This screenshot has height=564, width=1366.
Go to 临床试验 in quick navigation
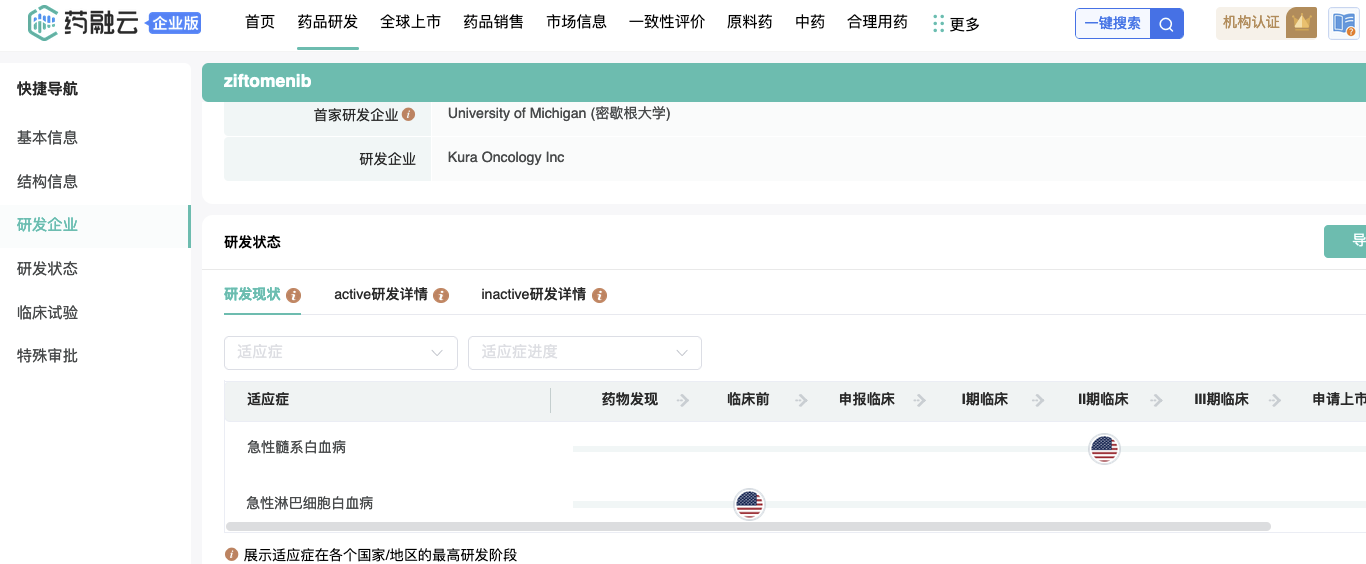[47, 312]
